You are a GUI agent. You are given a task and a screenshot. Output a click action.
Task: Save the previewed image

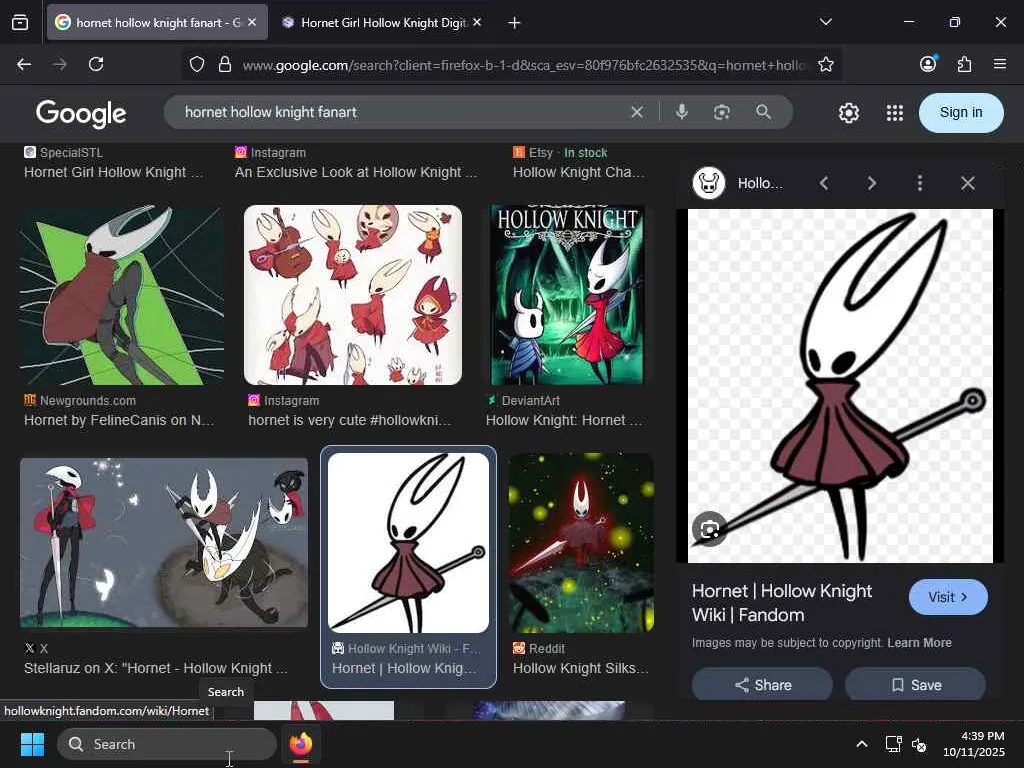[x=916, y=684]
